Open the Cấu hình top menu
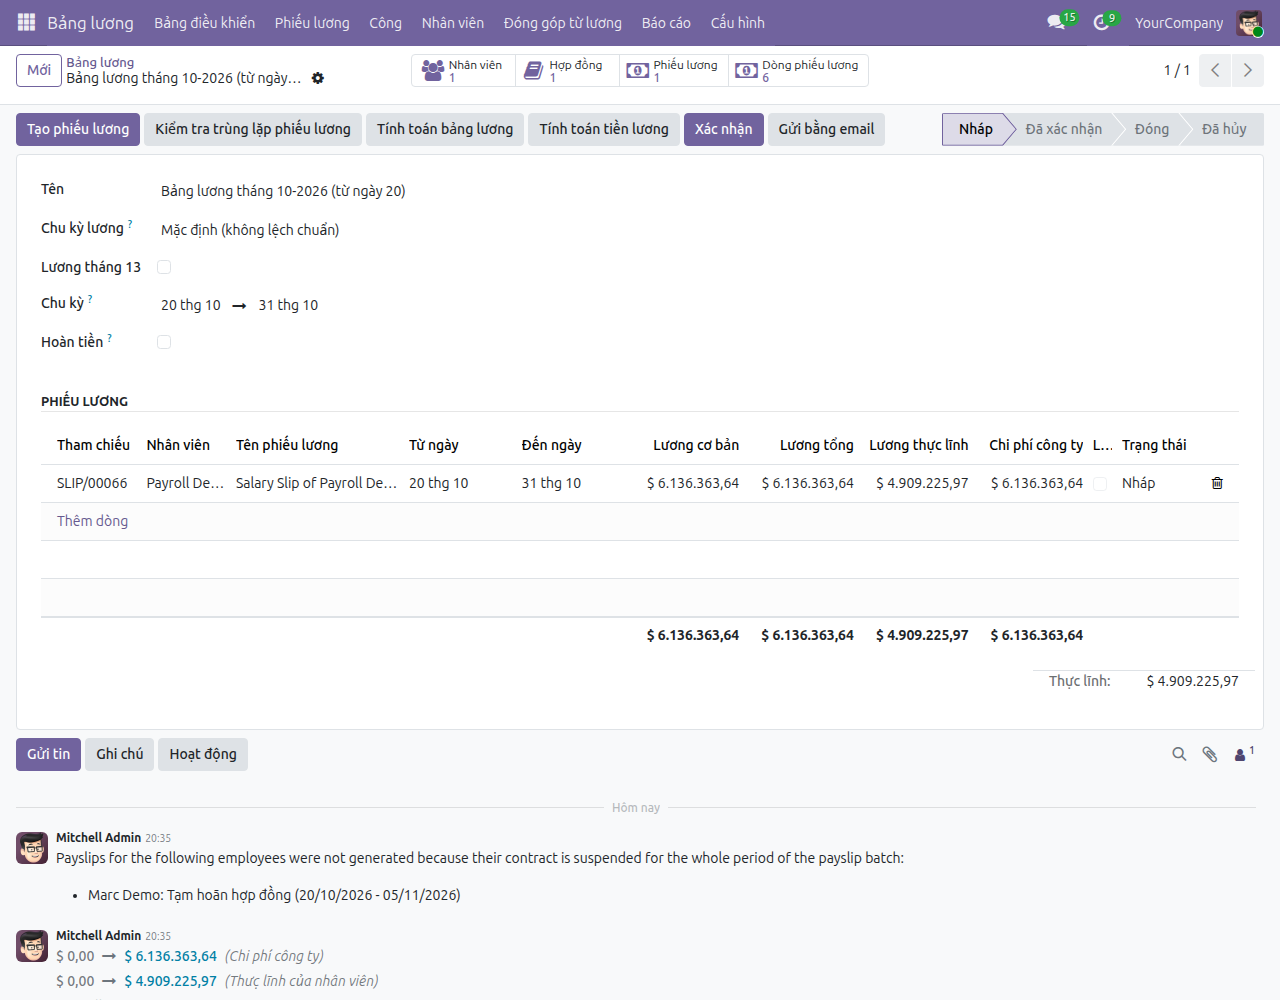 pos(738,22)
